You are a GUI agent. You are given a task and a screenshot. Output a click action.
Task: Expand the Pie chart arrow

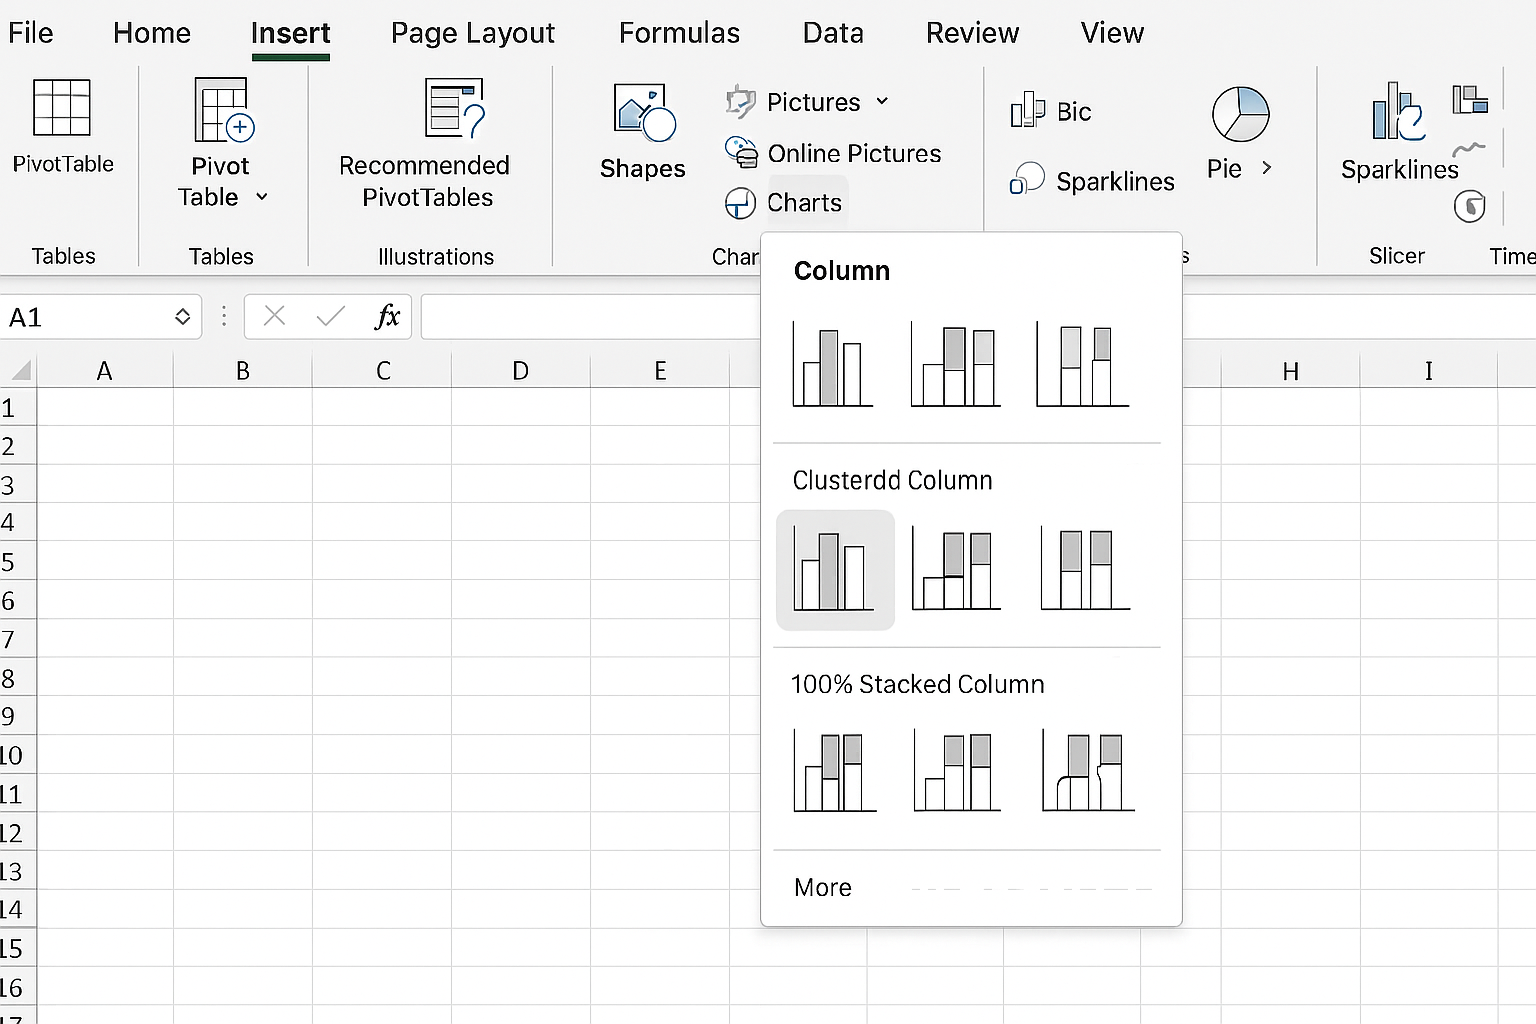pos(1266,168)
